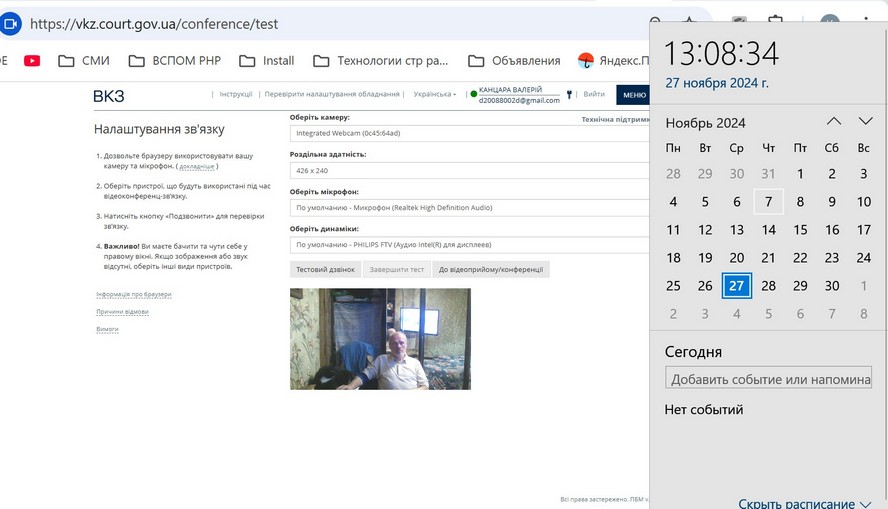This screenshot has height=509, width=888.
Task: Open the Технологии стр ра... bookmarks folder
Action: click(x=381, y=61)
